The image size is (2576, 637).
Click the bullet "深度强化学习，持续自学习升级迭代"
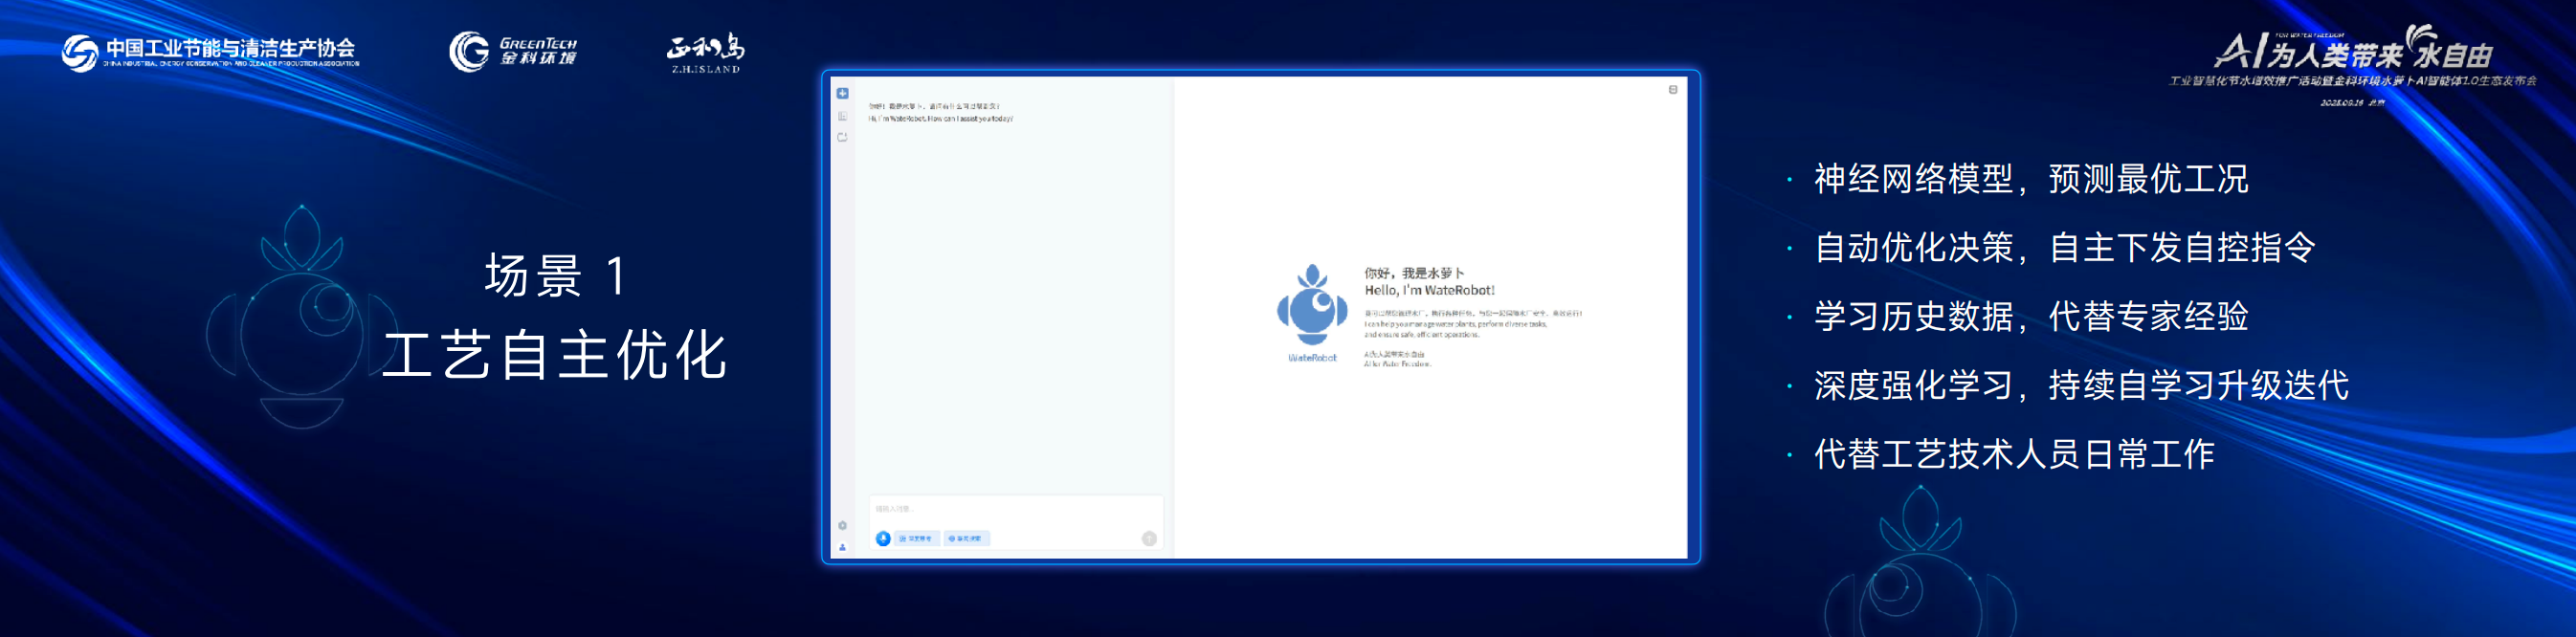2081,385
